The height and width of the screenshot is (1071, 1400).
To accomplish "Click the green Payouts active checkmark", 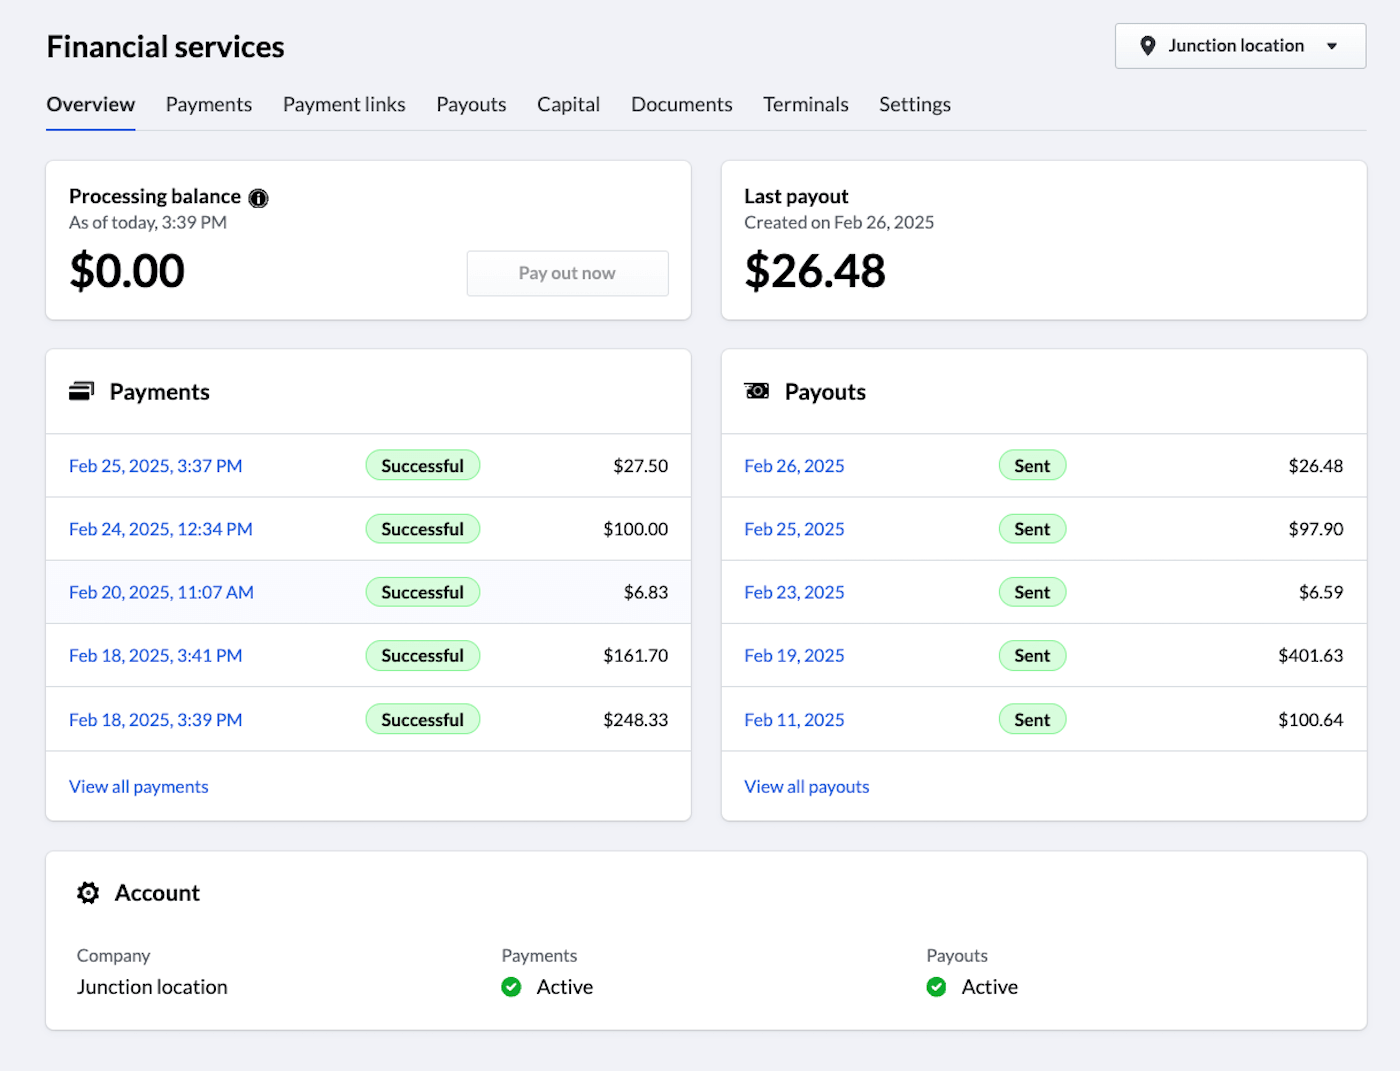I will (x=936, y=987).
